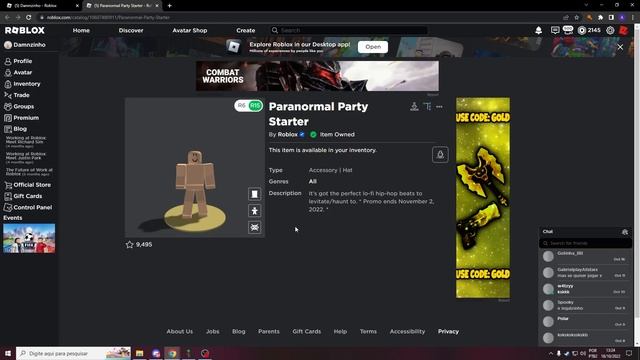Screen dimensions: 640x360
Task: Click the item notify bell button
Action: point(440,155)
